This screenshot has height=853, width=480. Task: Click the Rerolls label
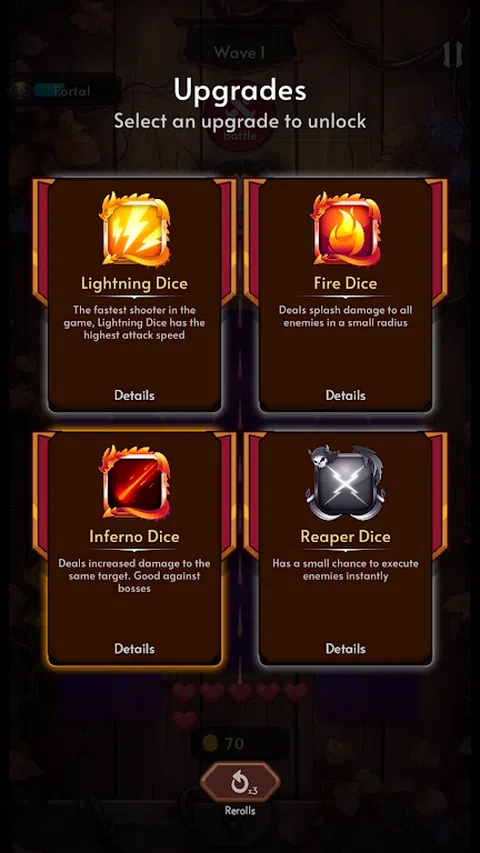(240, 811)
